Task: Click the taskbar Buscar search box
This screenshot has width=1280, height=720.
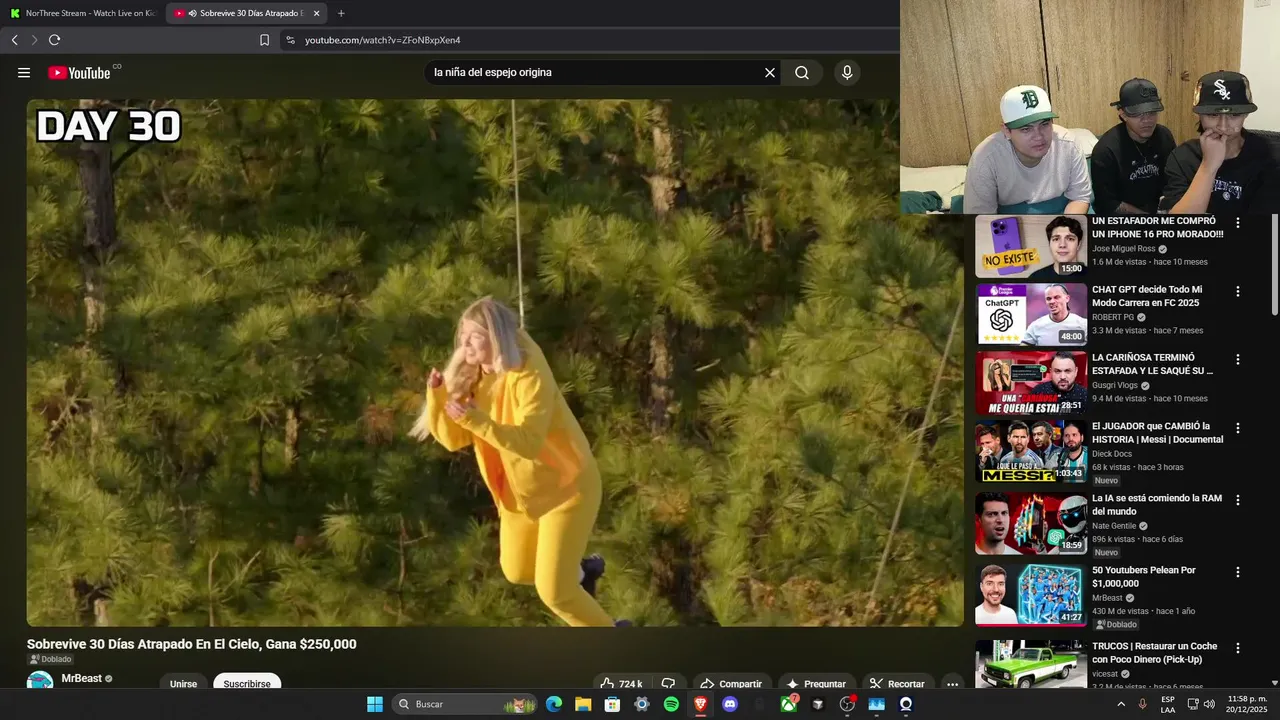Action: coord(465,704)
